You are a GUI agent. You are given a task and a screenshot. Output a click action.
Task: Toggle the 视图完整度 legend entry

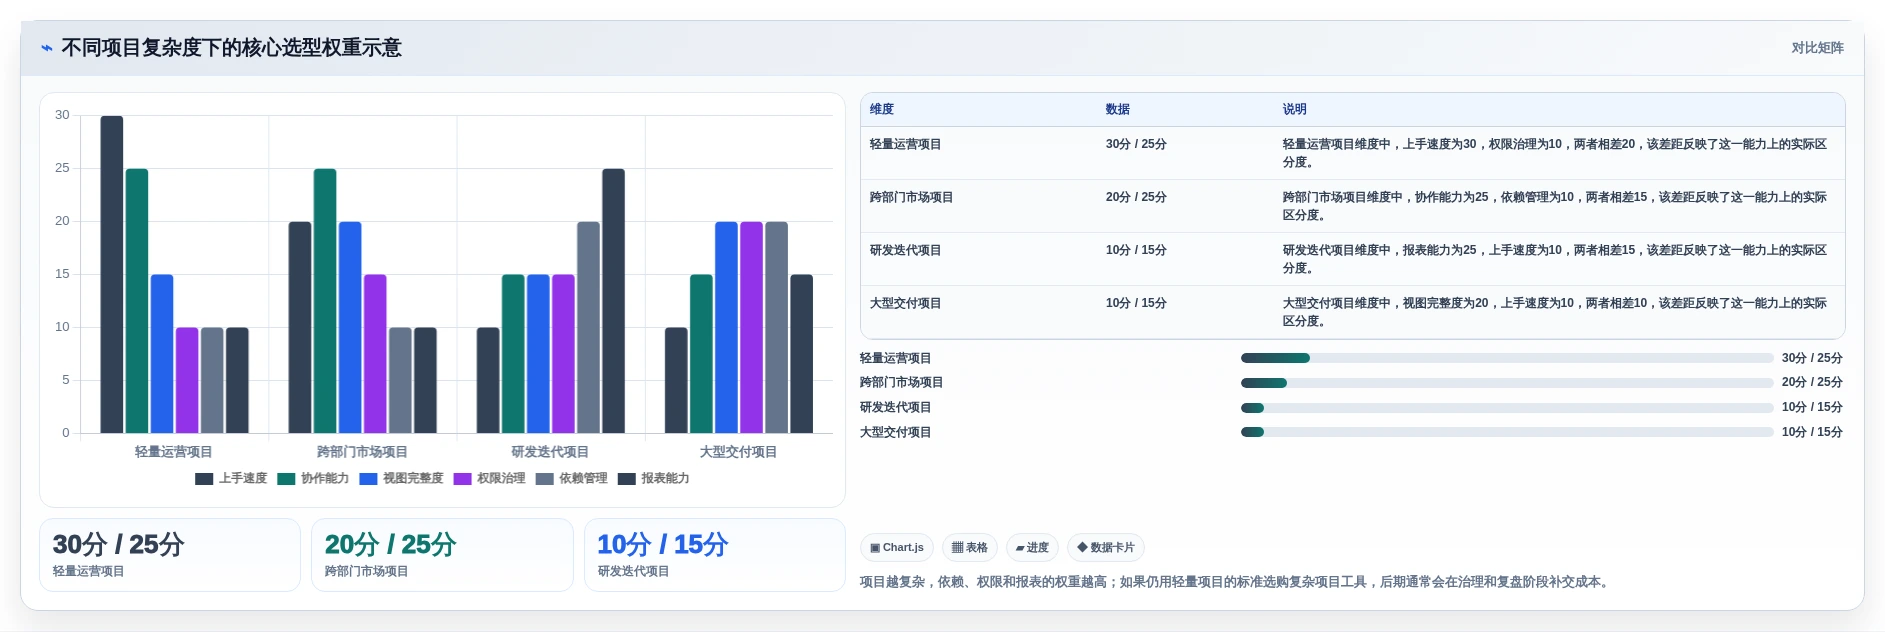[401, 479]
